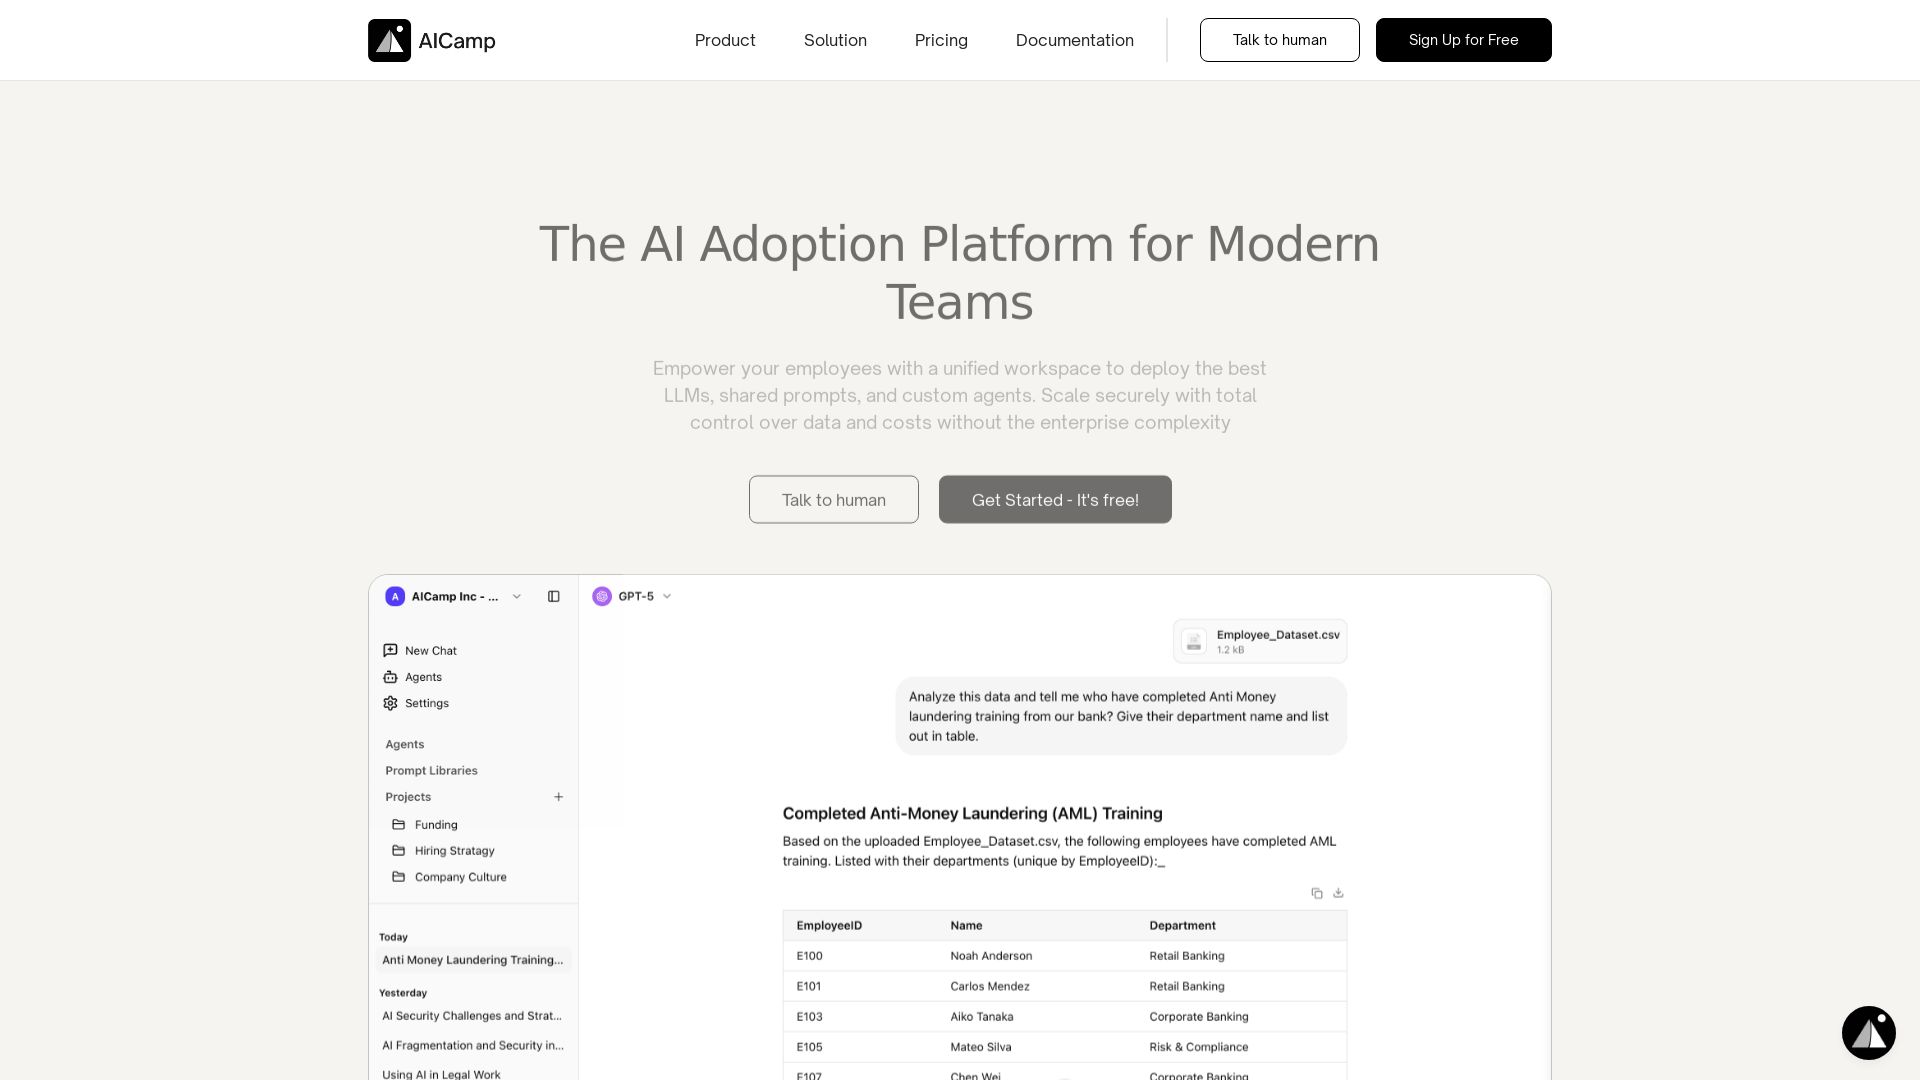Click the AICamp brand name text

point(457,41)
